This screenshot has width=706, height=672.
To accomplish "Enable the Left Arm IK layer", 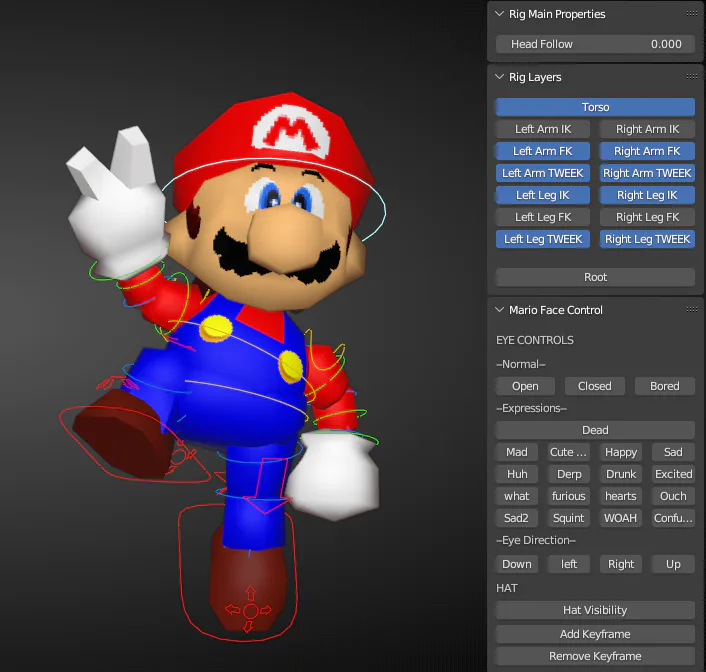I will (543, 129).
